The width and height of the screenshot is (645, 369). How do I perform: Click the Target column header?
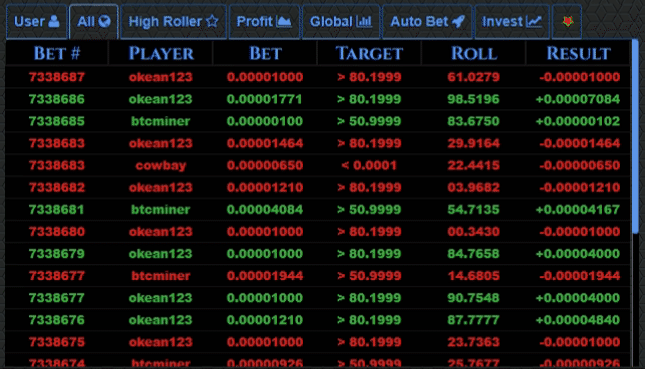pyautogui.click(x=369, y=53)
